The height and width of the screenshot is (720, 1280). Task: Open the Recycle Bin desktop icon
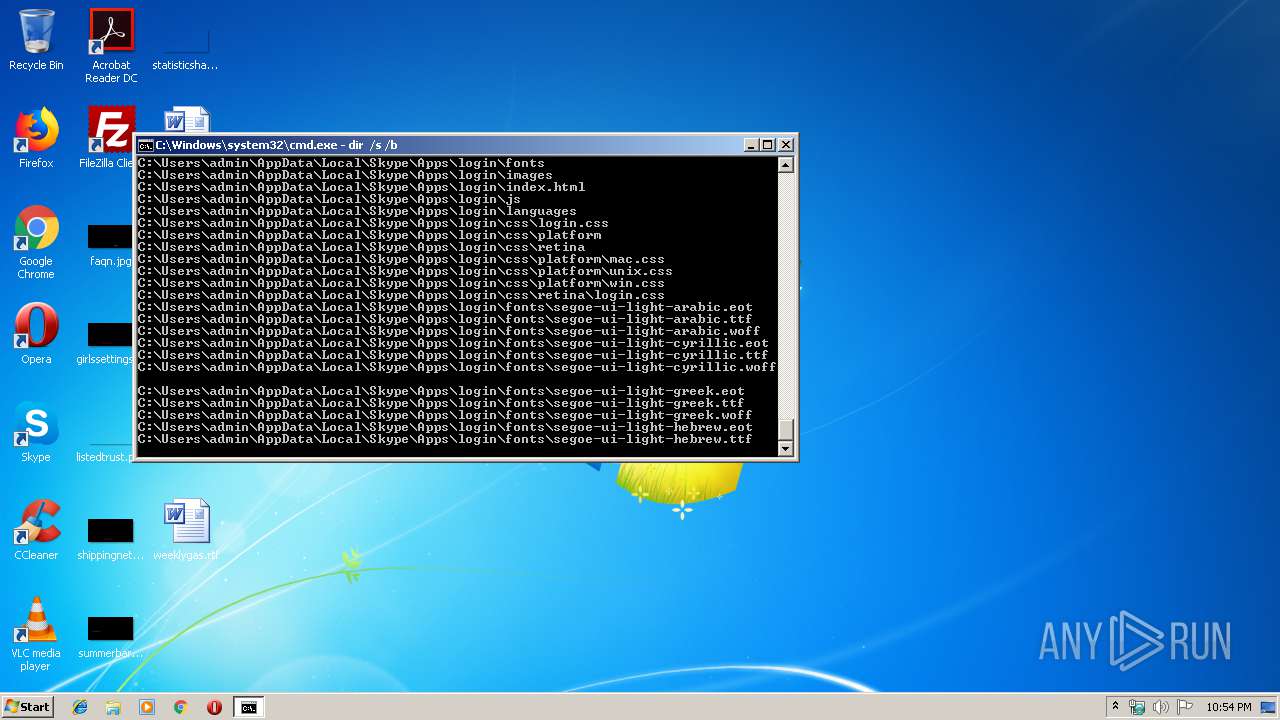(x=36, y=41)
